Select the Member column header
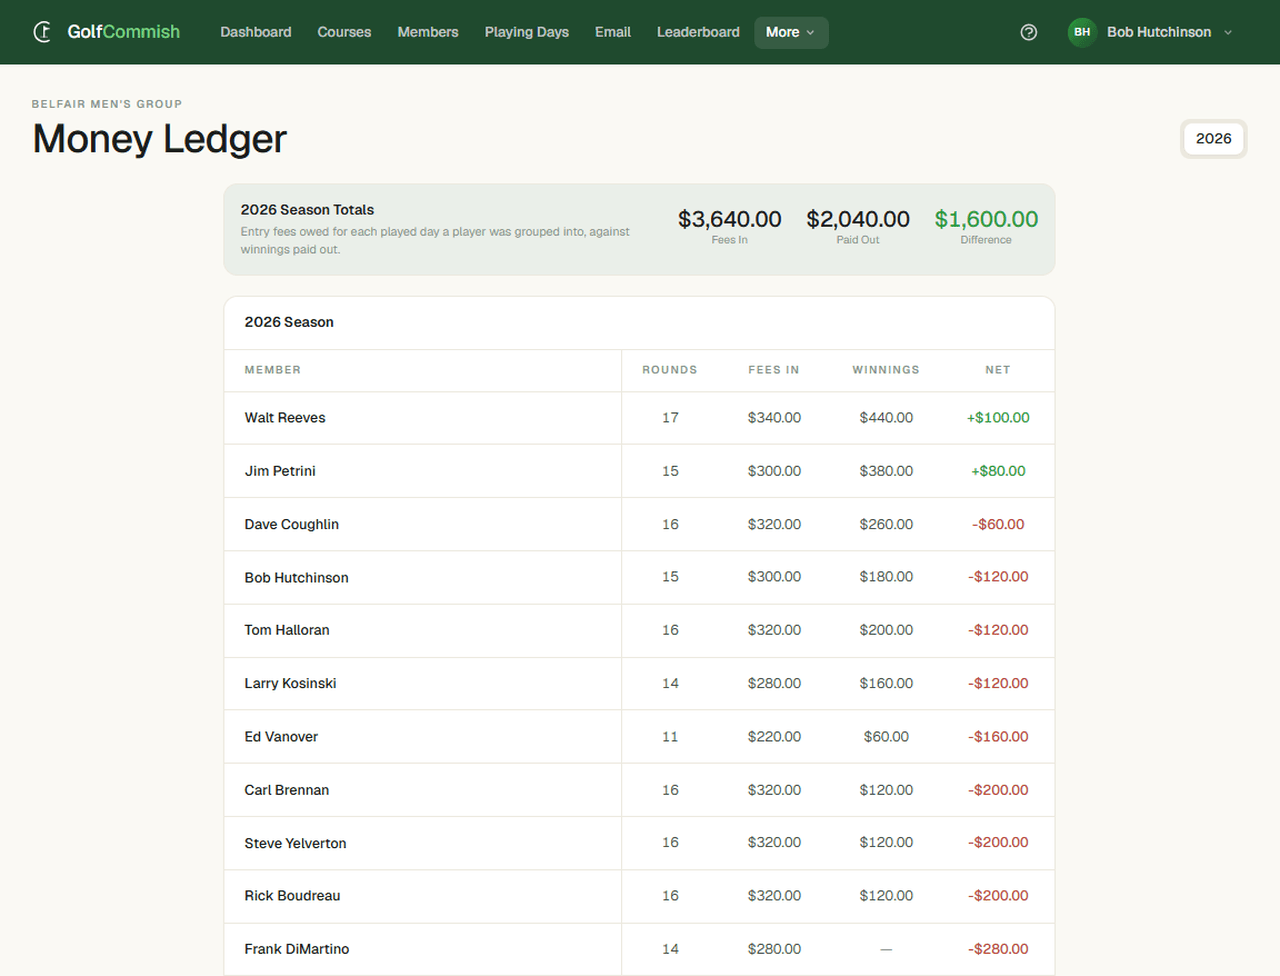 point(273,370)
